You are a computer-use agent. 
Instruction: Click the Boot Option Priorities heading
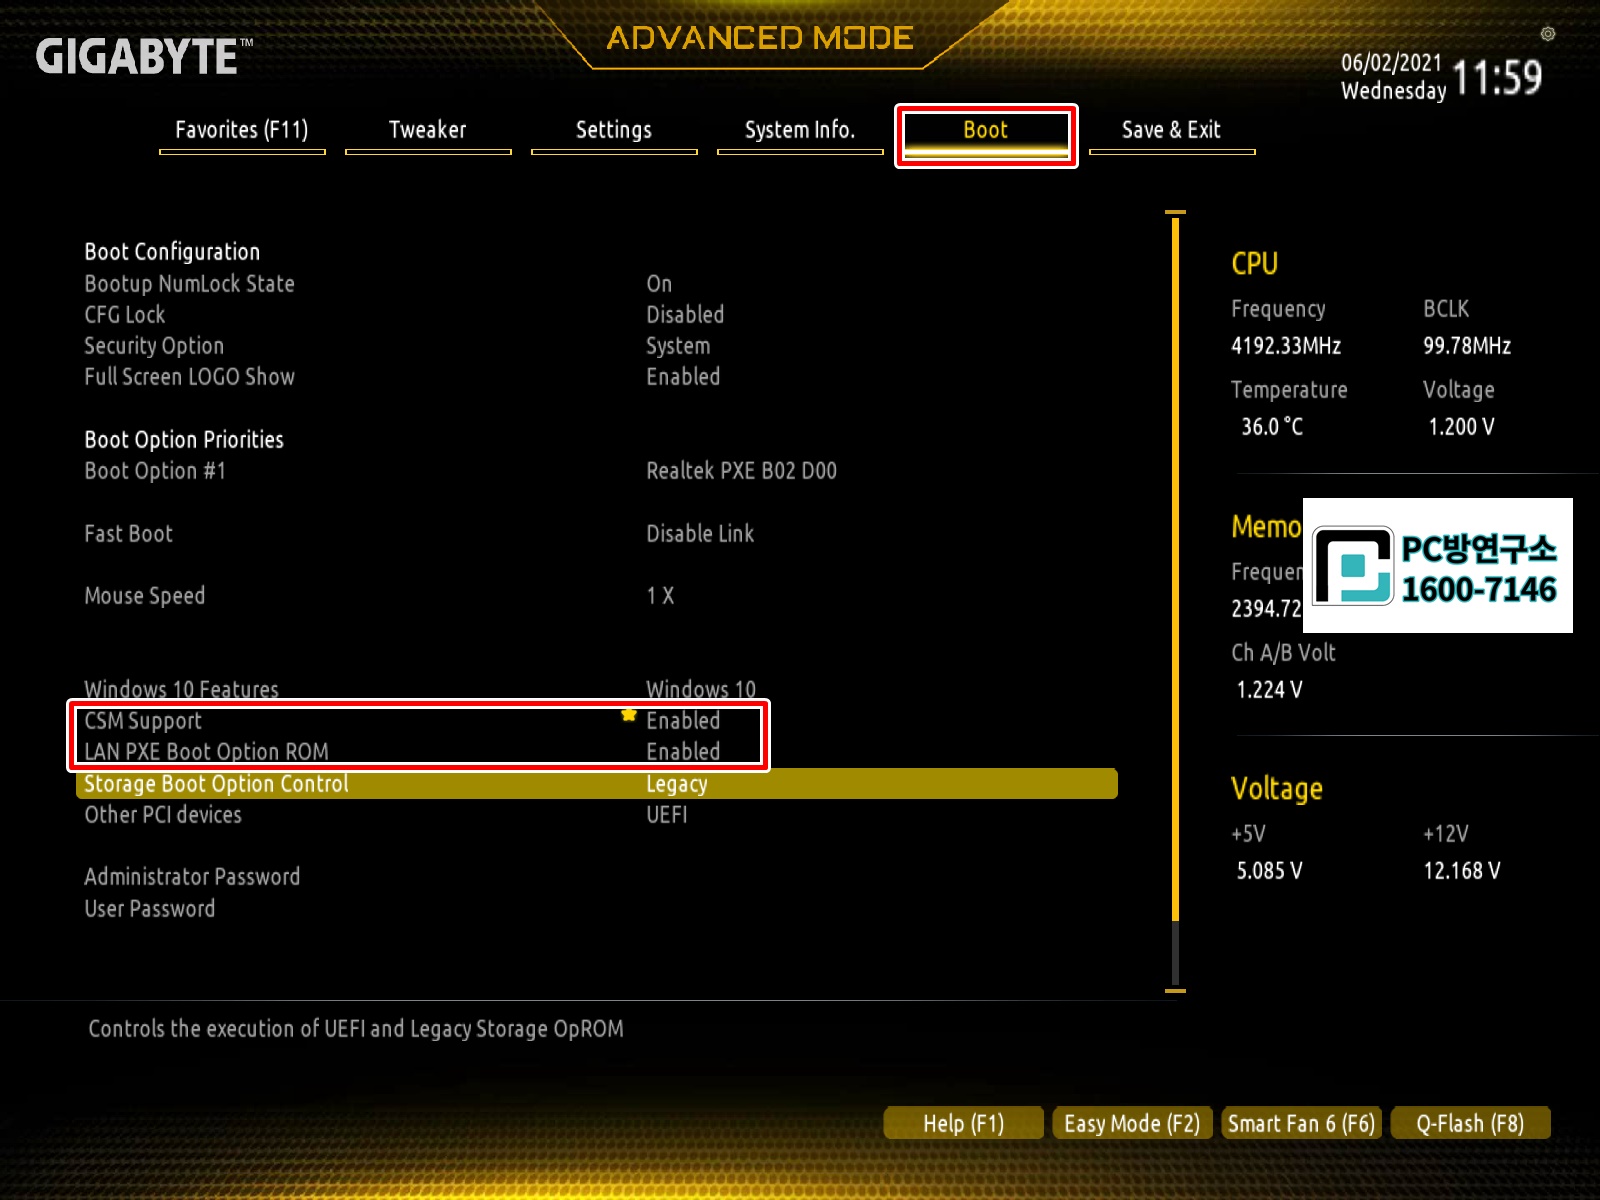(x=184, y=440)
